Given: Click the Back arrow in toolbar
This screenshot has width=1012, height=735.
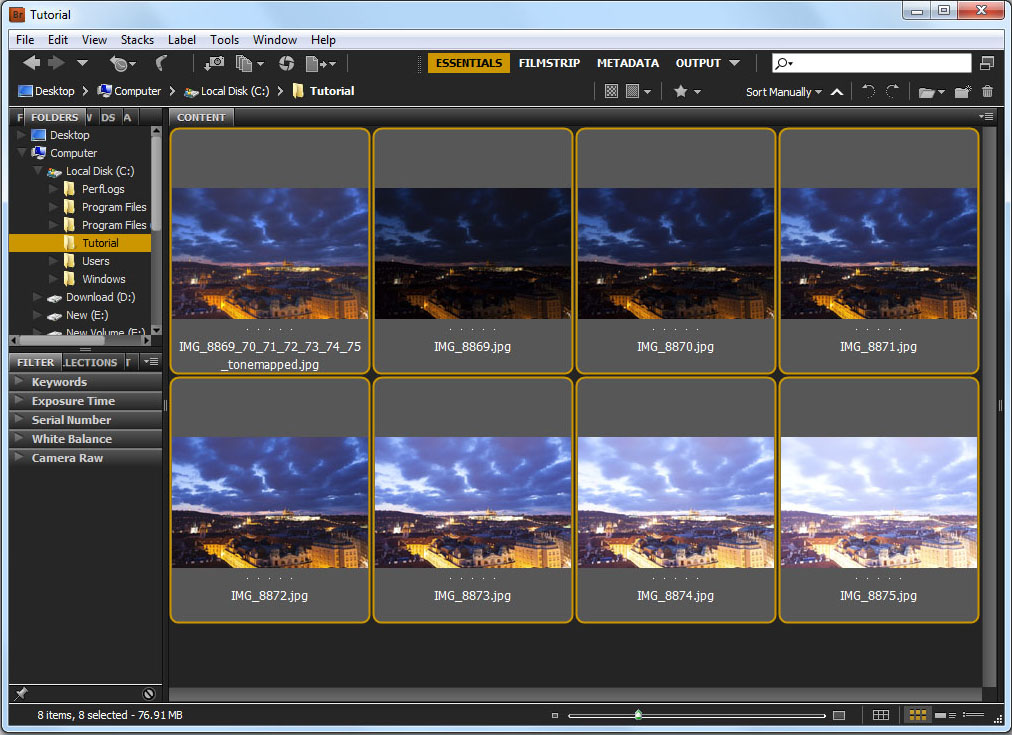Looking at the screenshot, I should click(31, 63).
